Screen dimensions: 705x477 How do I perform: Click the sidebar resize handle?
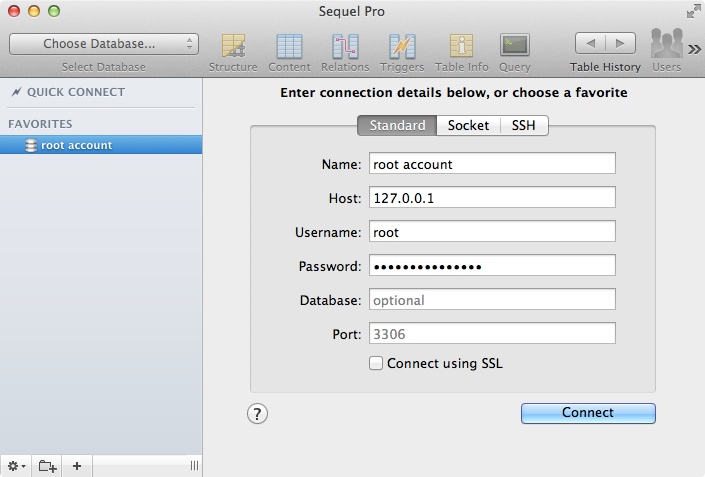click(x=194, y=466)
